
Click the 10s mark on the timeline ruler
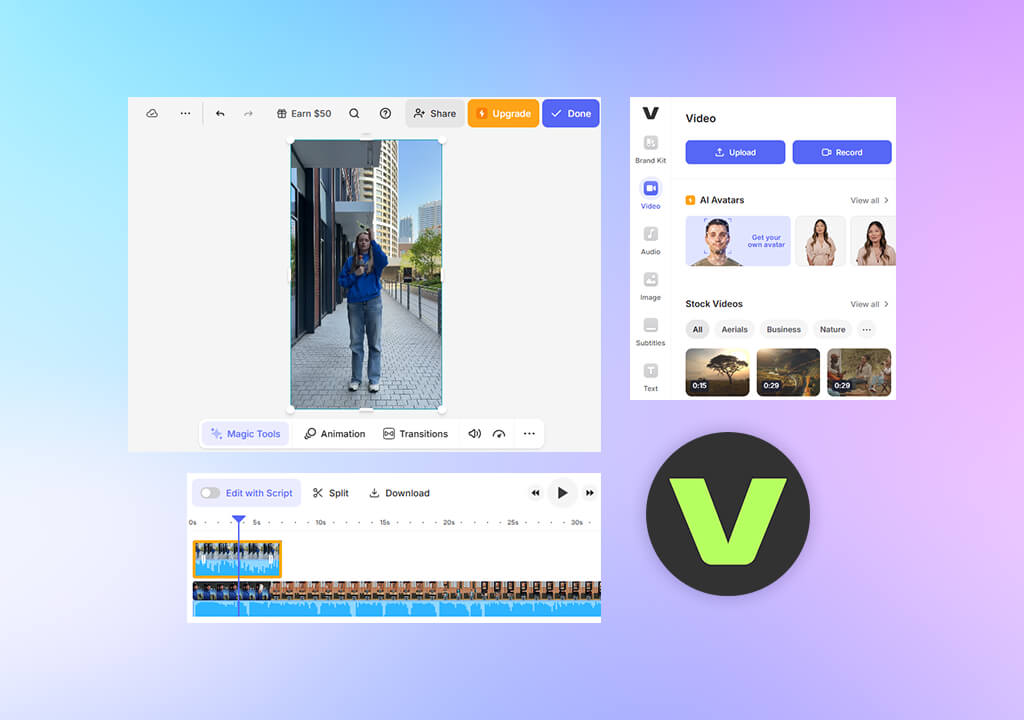tap(321, 523)
